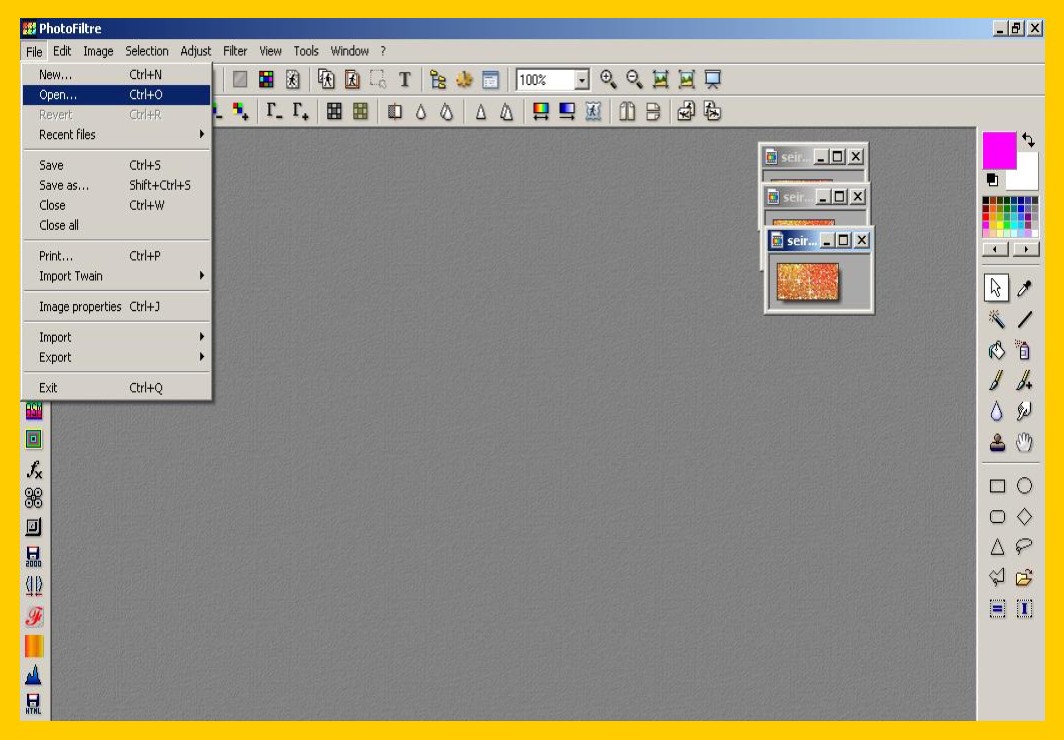The width and height of the screenshot is (1064, 740).
Task: Select the Ellipse selection shape
Action: [x=1024, y=486]
